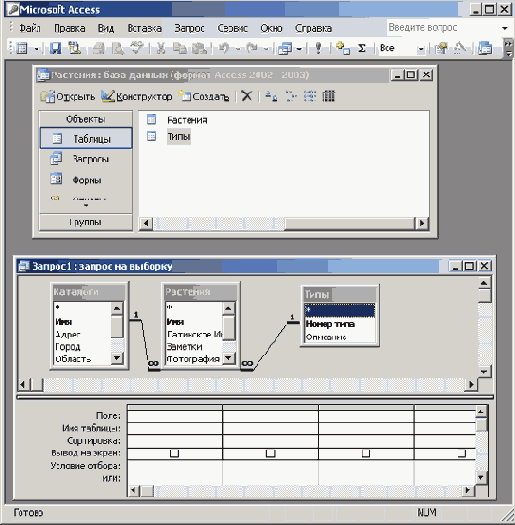Screen dimensions: 515x525
Task: Click Создать in the database window
Action: [x=204, y=96]
